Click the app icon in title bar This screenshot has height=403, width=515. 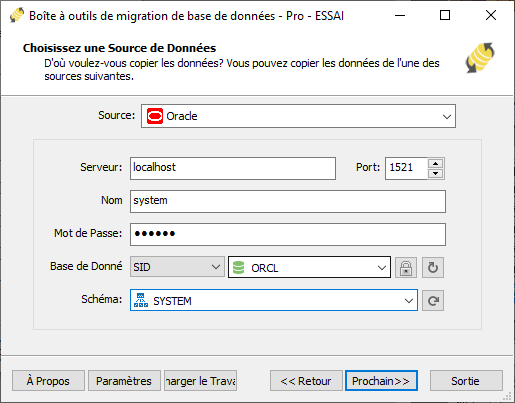click(17, 15)
